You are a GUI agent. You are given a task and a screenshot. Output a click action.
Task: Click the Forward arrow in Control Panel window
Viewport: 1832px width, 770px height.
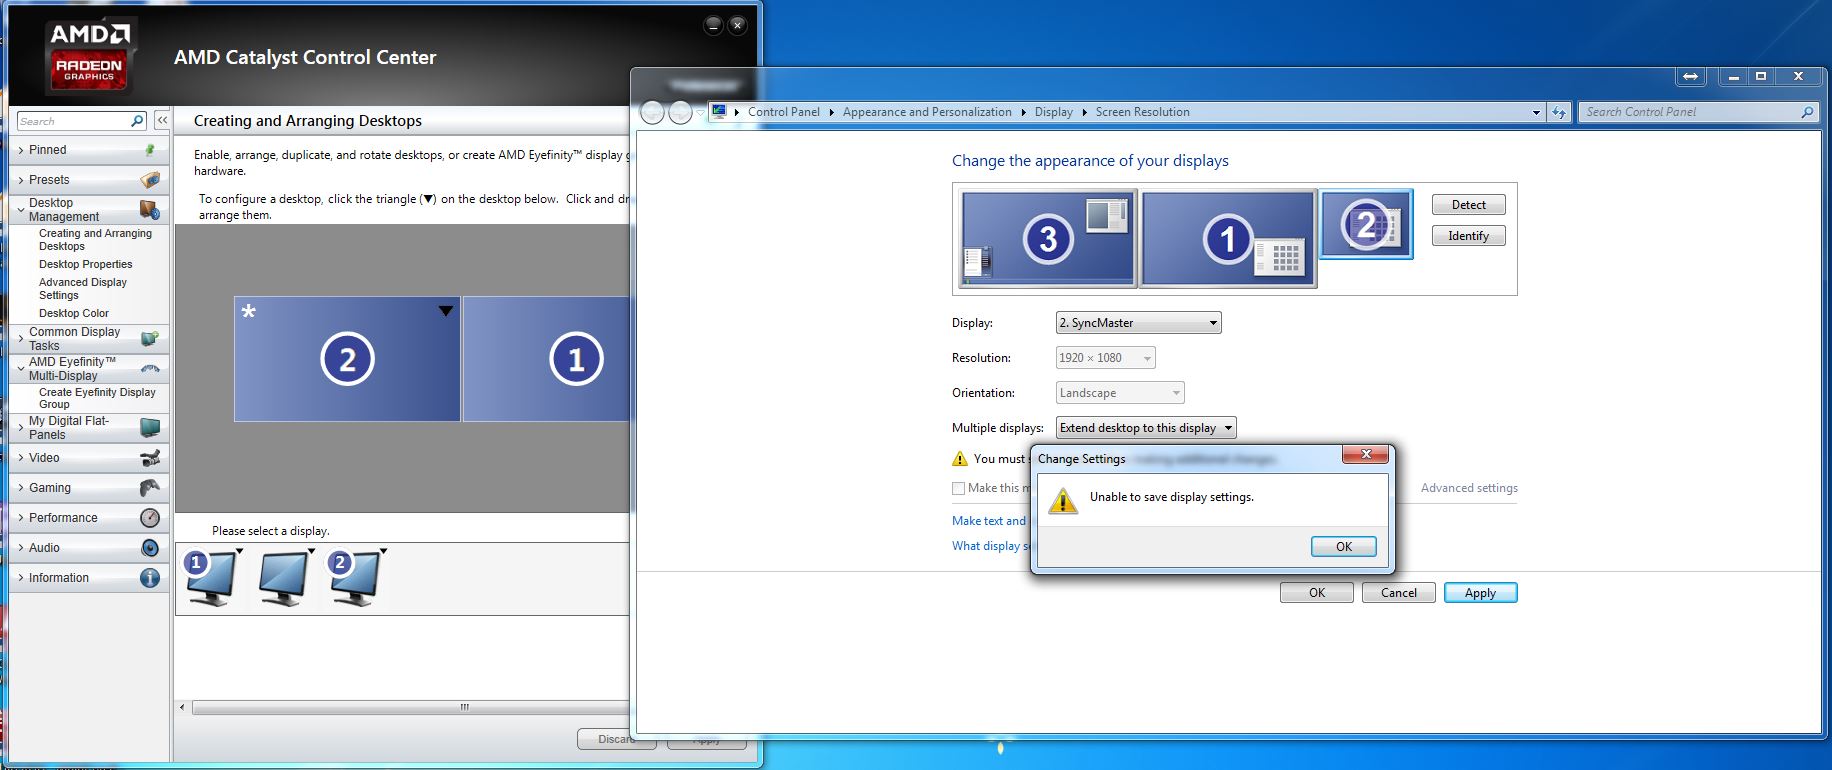tap(680, 113)
